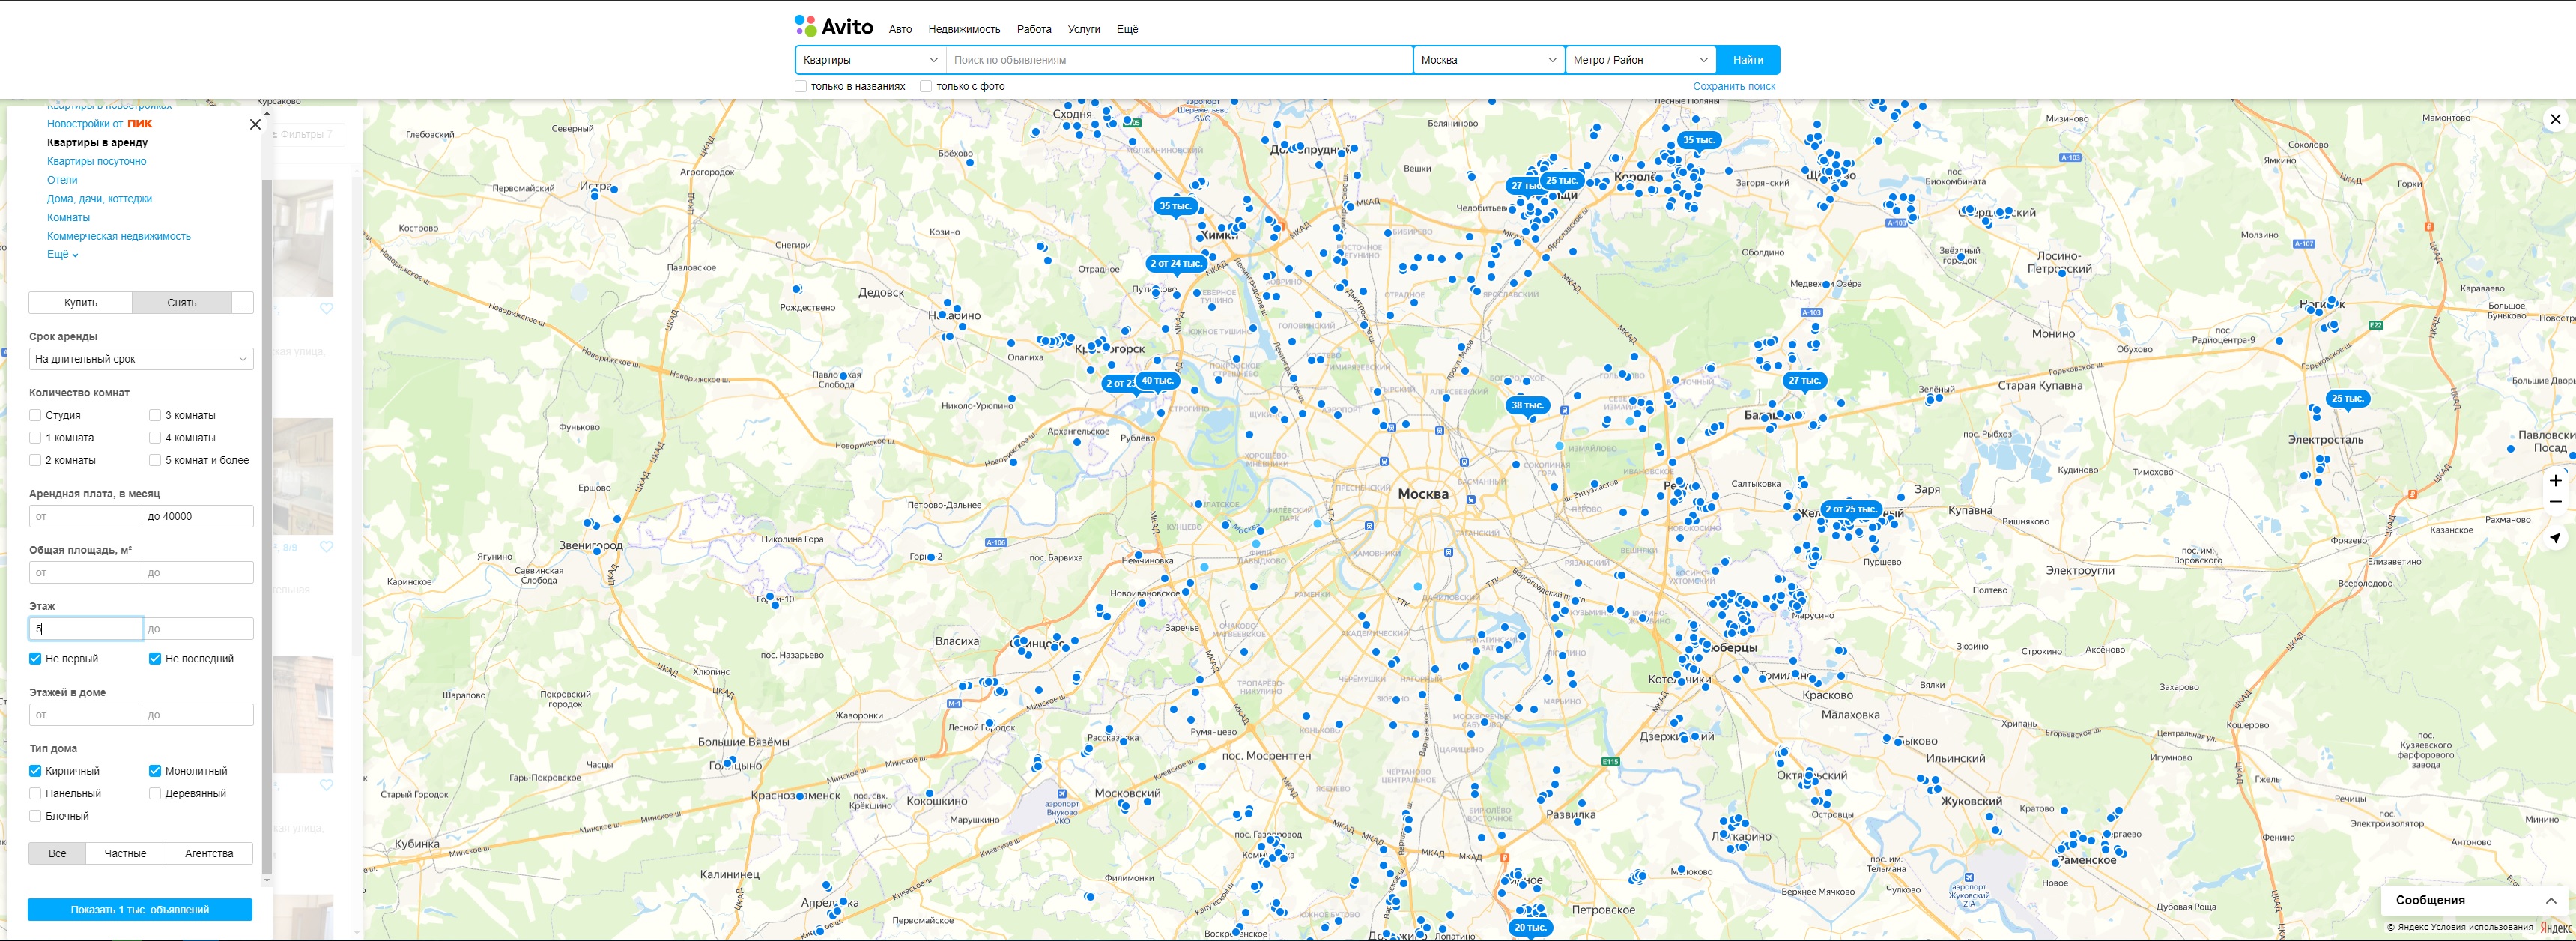The image size is (2576, 941).
Task: Click the Общая площадь от input field
Action: tap(85, 573)
